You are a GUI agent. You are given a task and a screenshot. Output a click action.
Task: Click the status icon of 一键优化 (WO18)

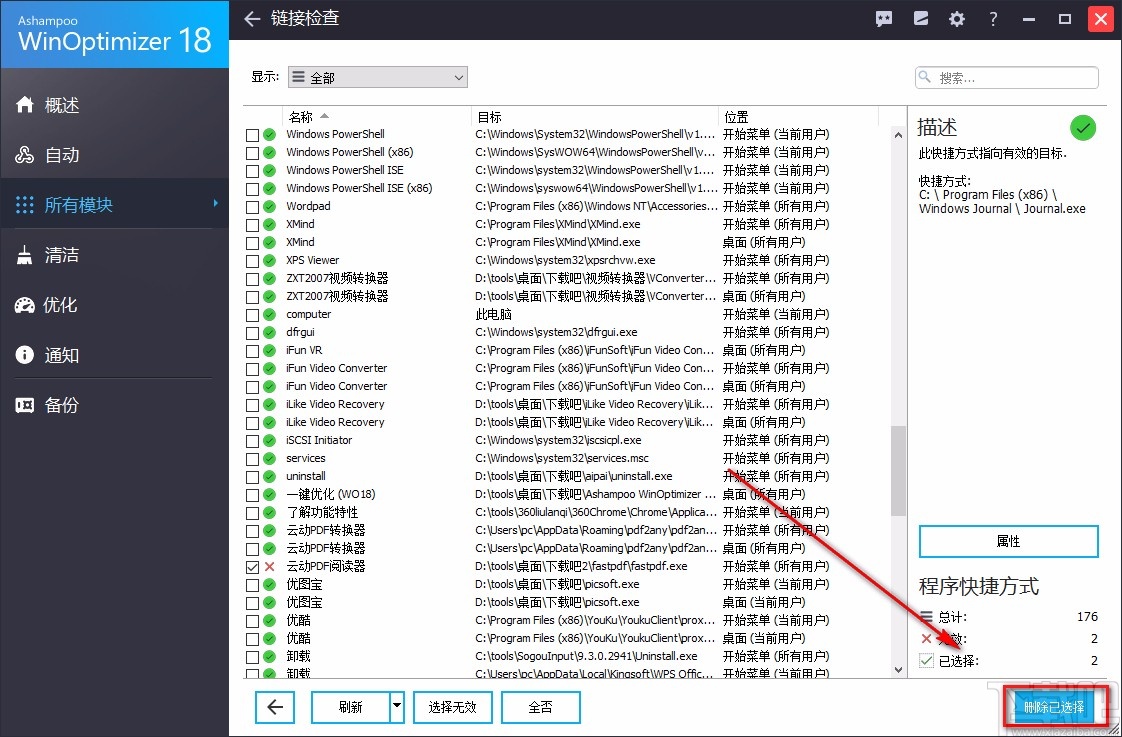[x=269, y=494]
